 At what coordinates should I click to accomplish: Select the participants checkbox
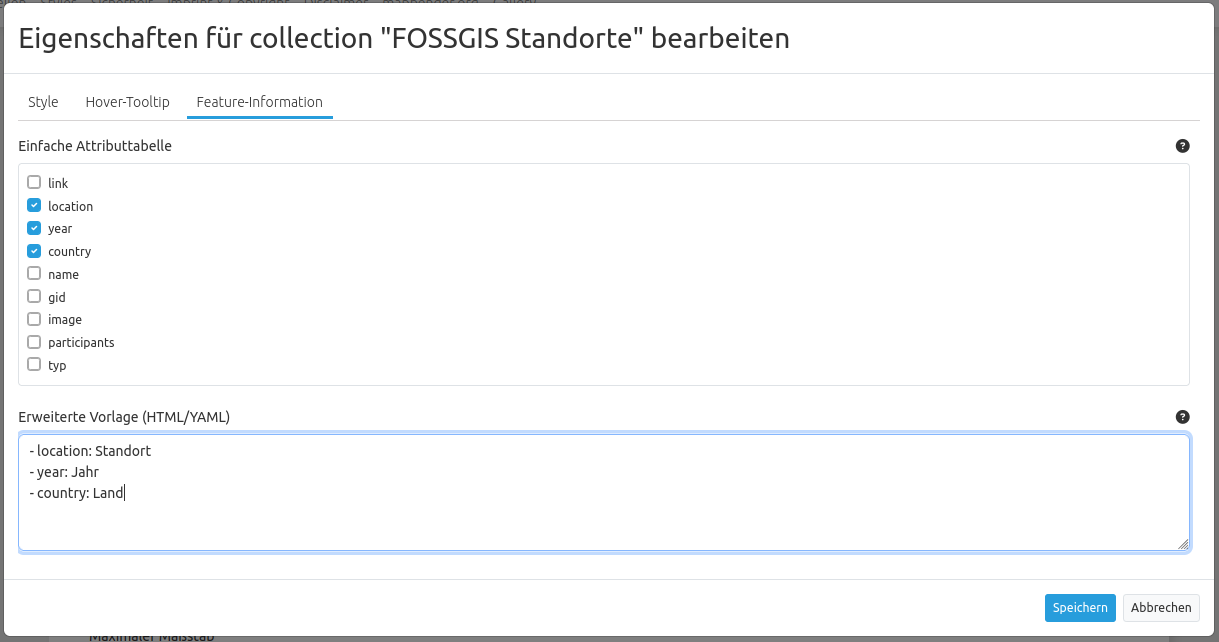point(34,342)
